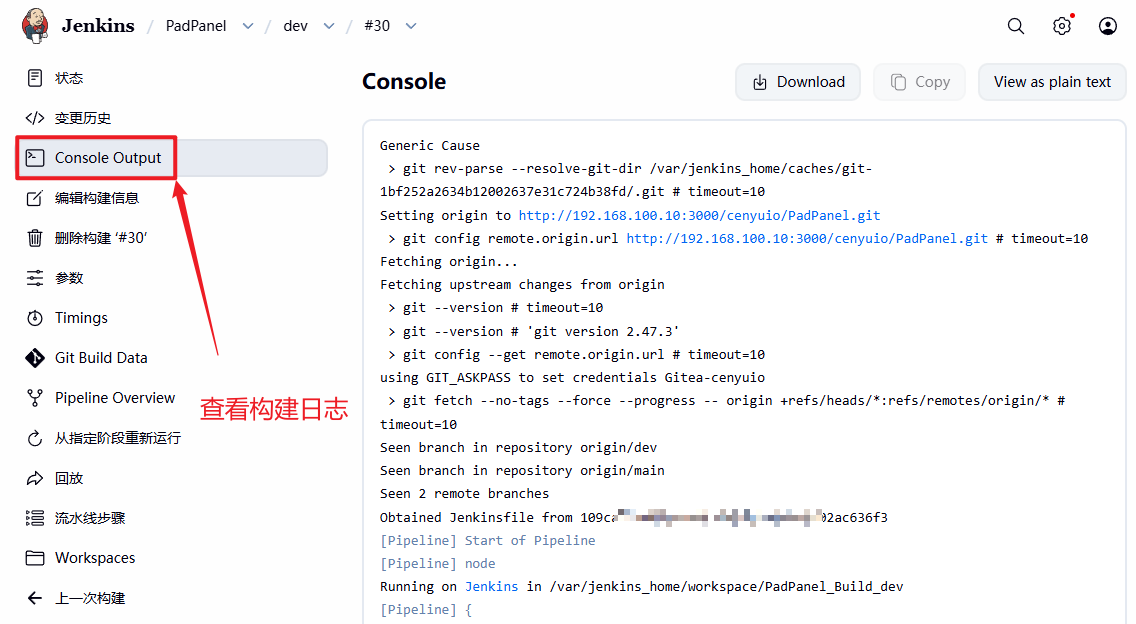
Task: Open the search magnifier icon
Action: 1016,26
